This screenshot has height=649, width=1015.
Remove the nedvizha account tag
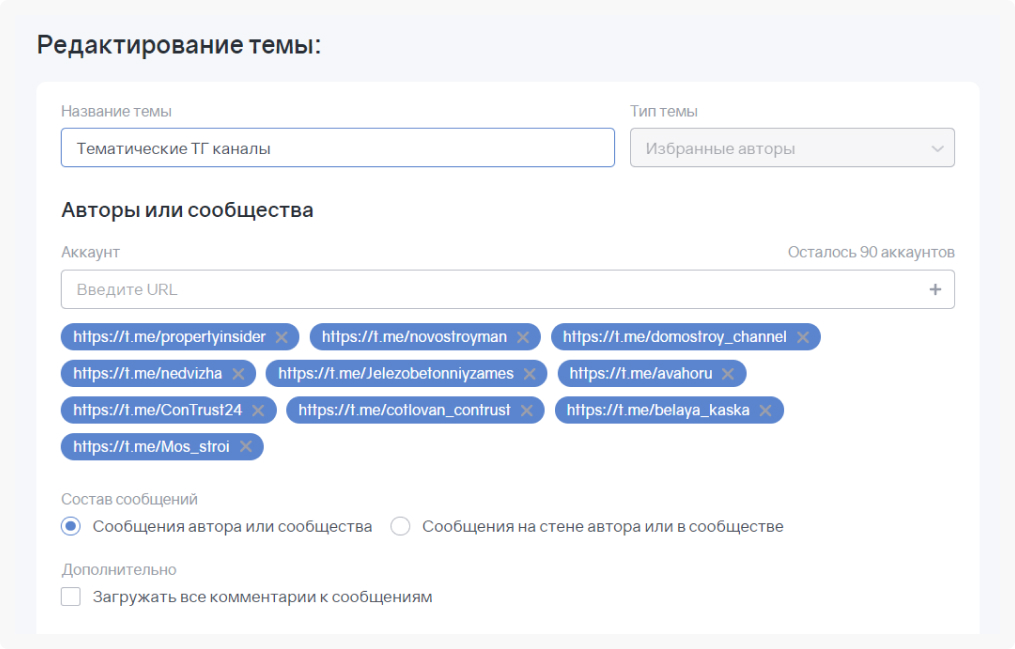click(238, 374)
